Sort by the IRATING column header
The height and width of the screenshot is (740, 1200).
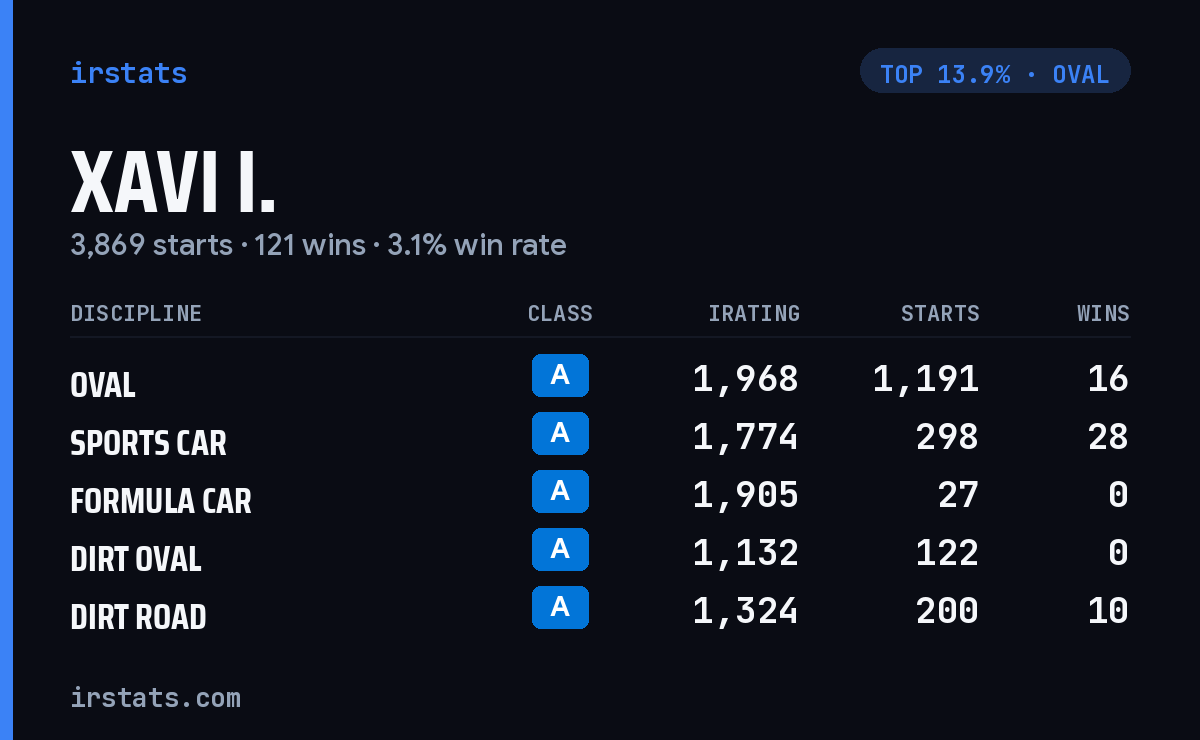pyautogui.click(x=754, y=313)
